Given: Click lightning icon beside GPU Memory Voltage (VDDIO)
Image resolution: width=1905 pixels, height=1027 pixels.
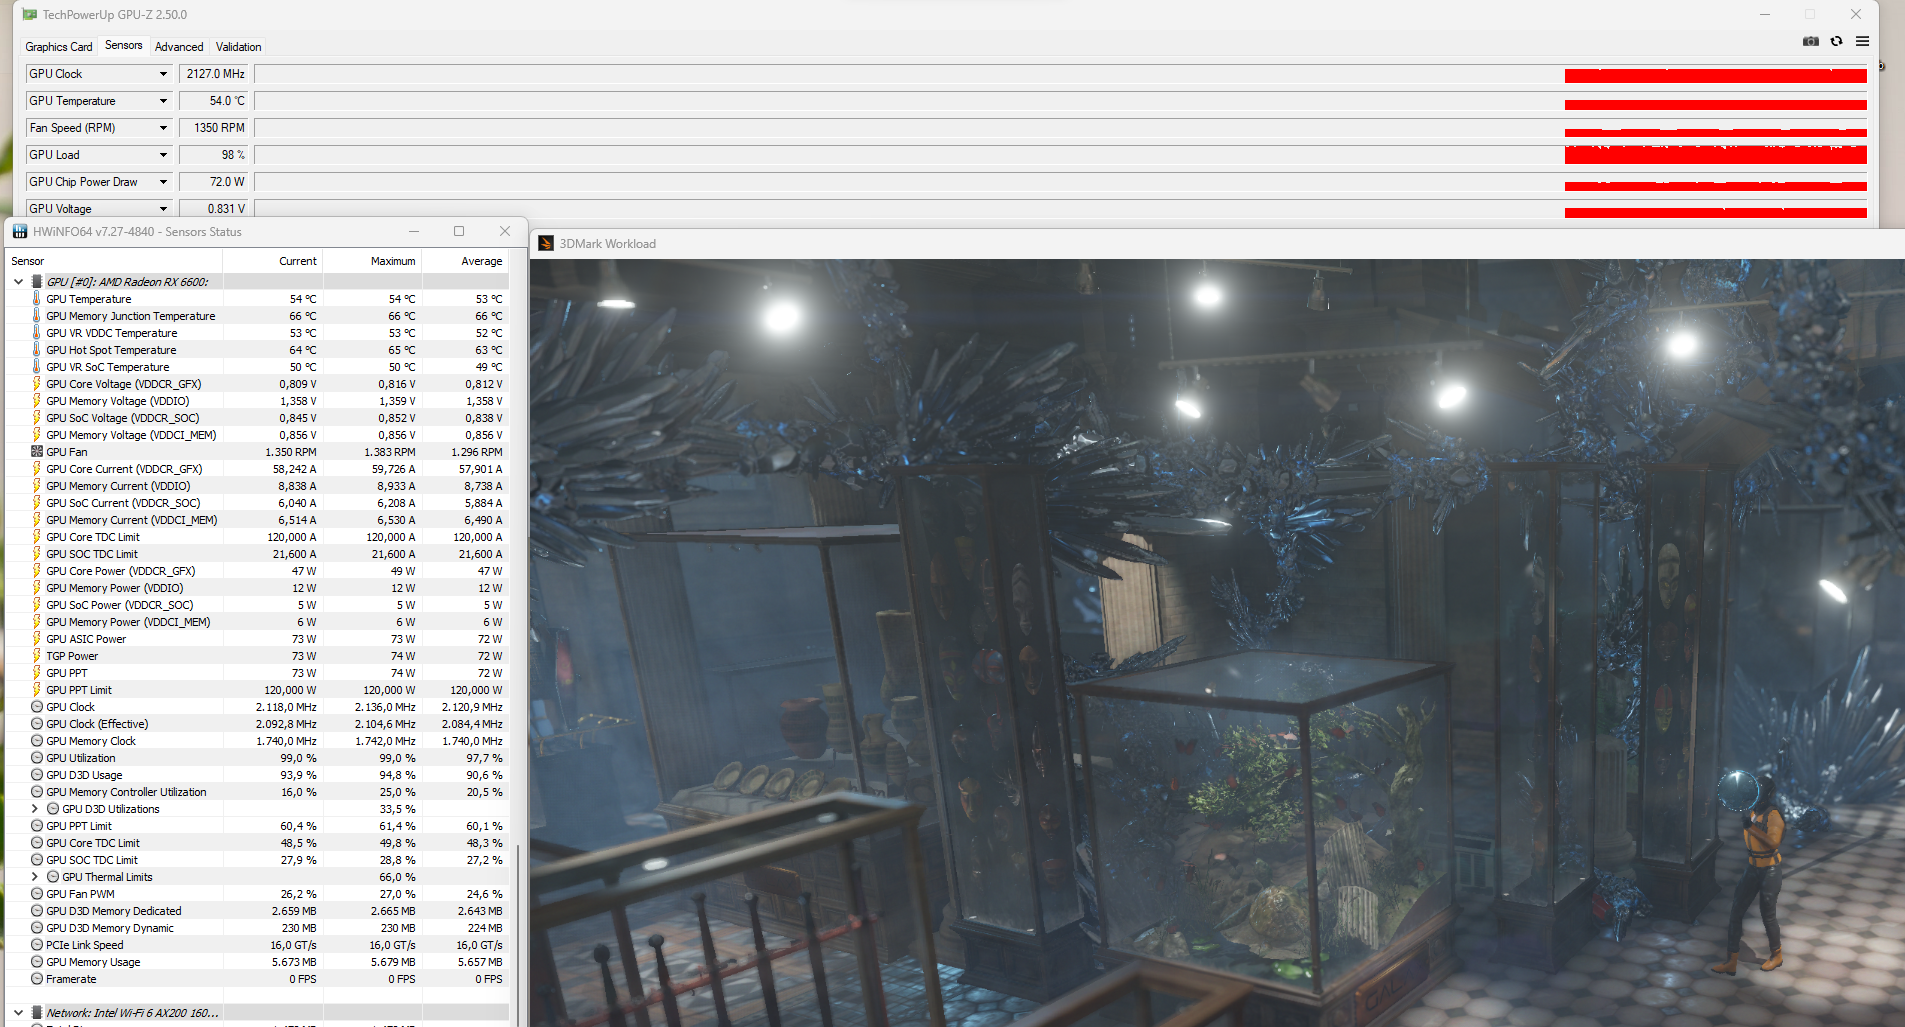Looking at the screenshot, I should tap(37, 401).
